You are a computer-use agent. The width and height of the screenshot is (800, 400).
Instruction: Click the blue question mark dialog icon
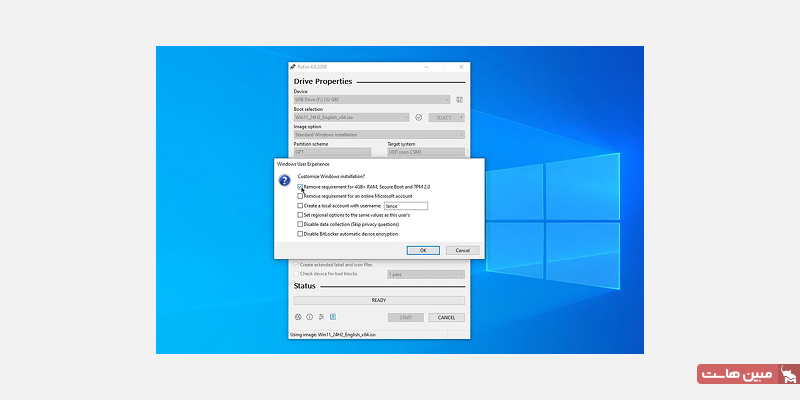285,180
